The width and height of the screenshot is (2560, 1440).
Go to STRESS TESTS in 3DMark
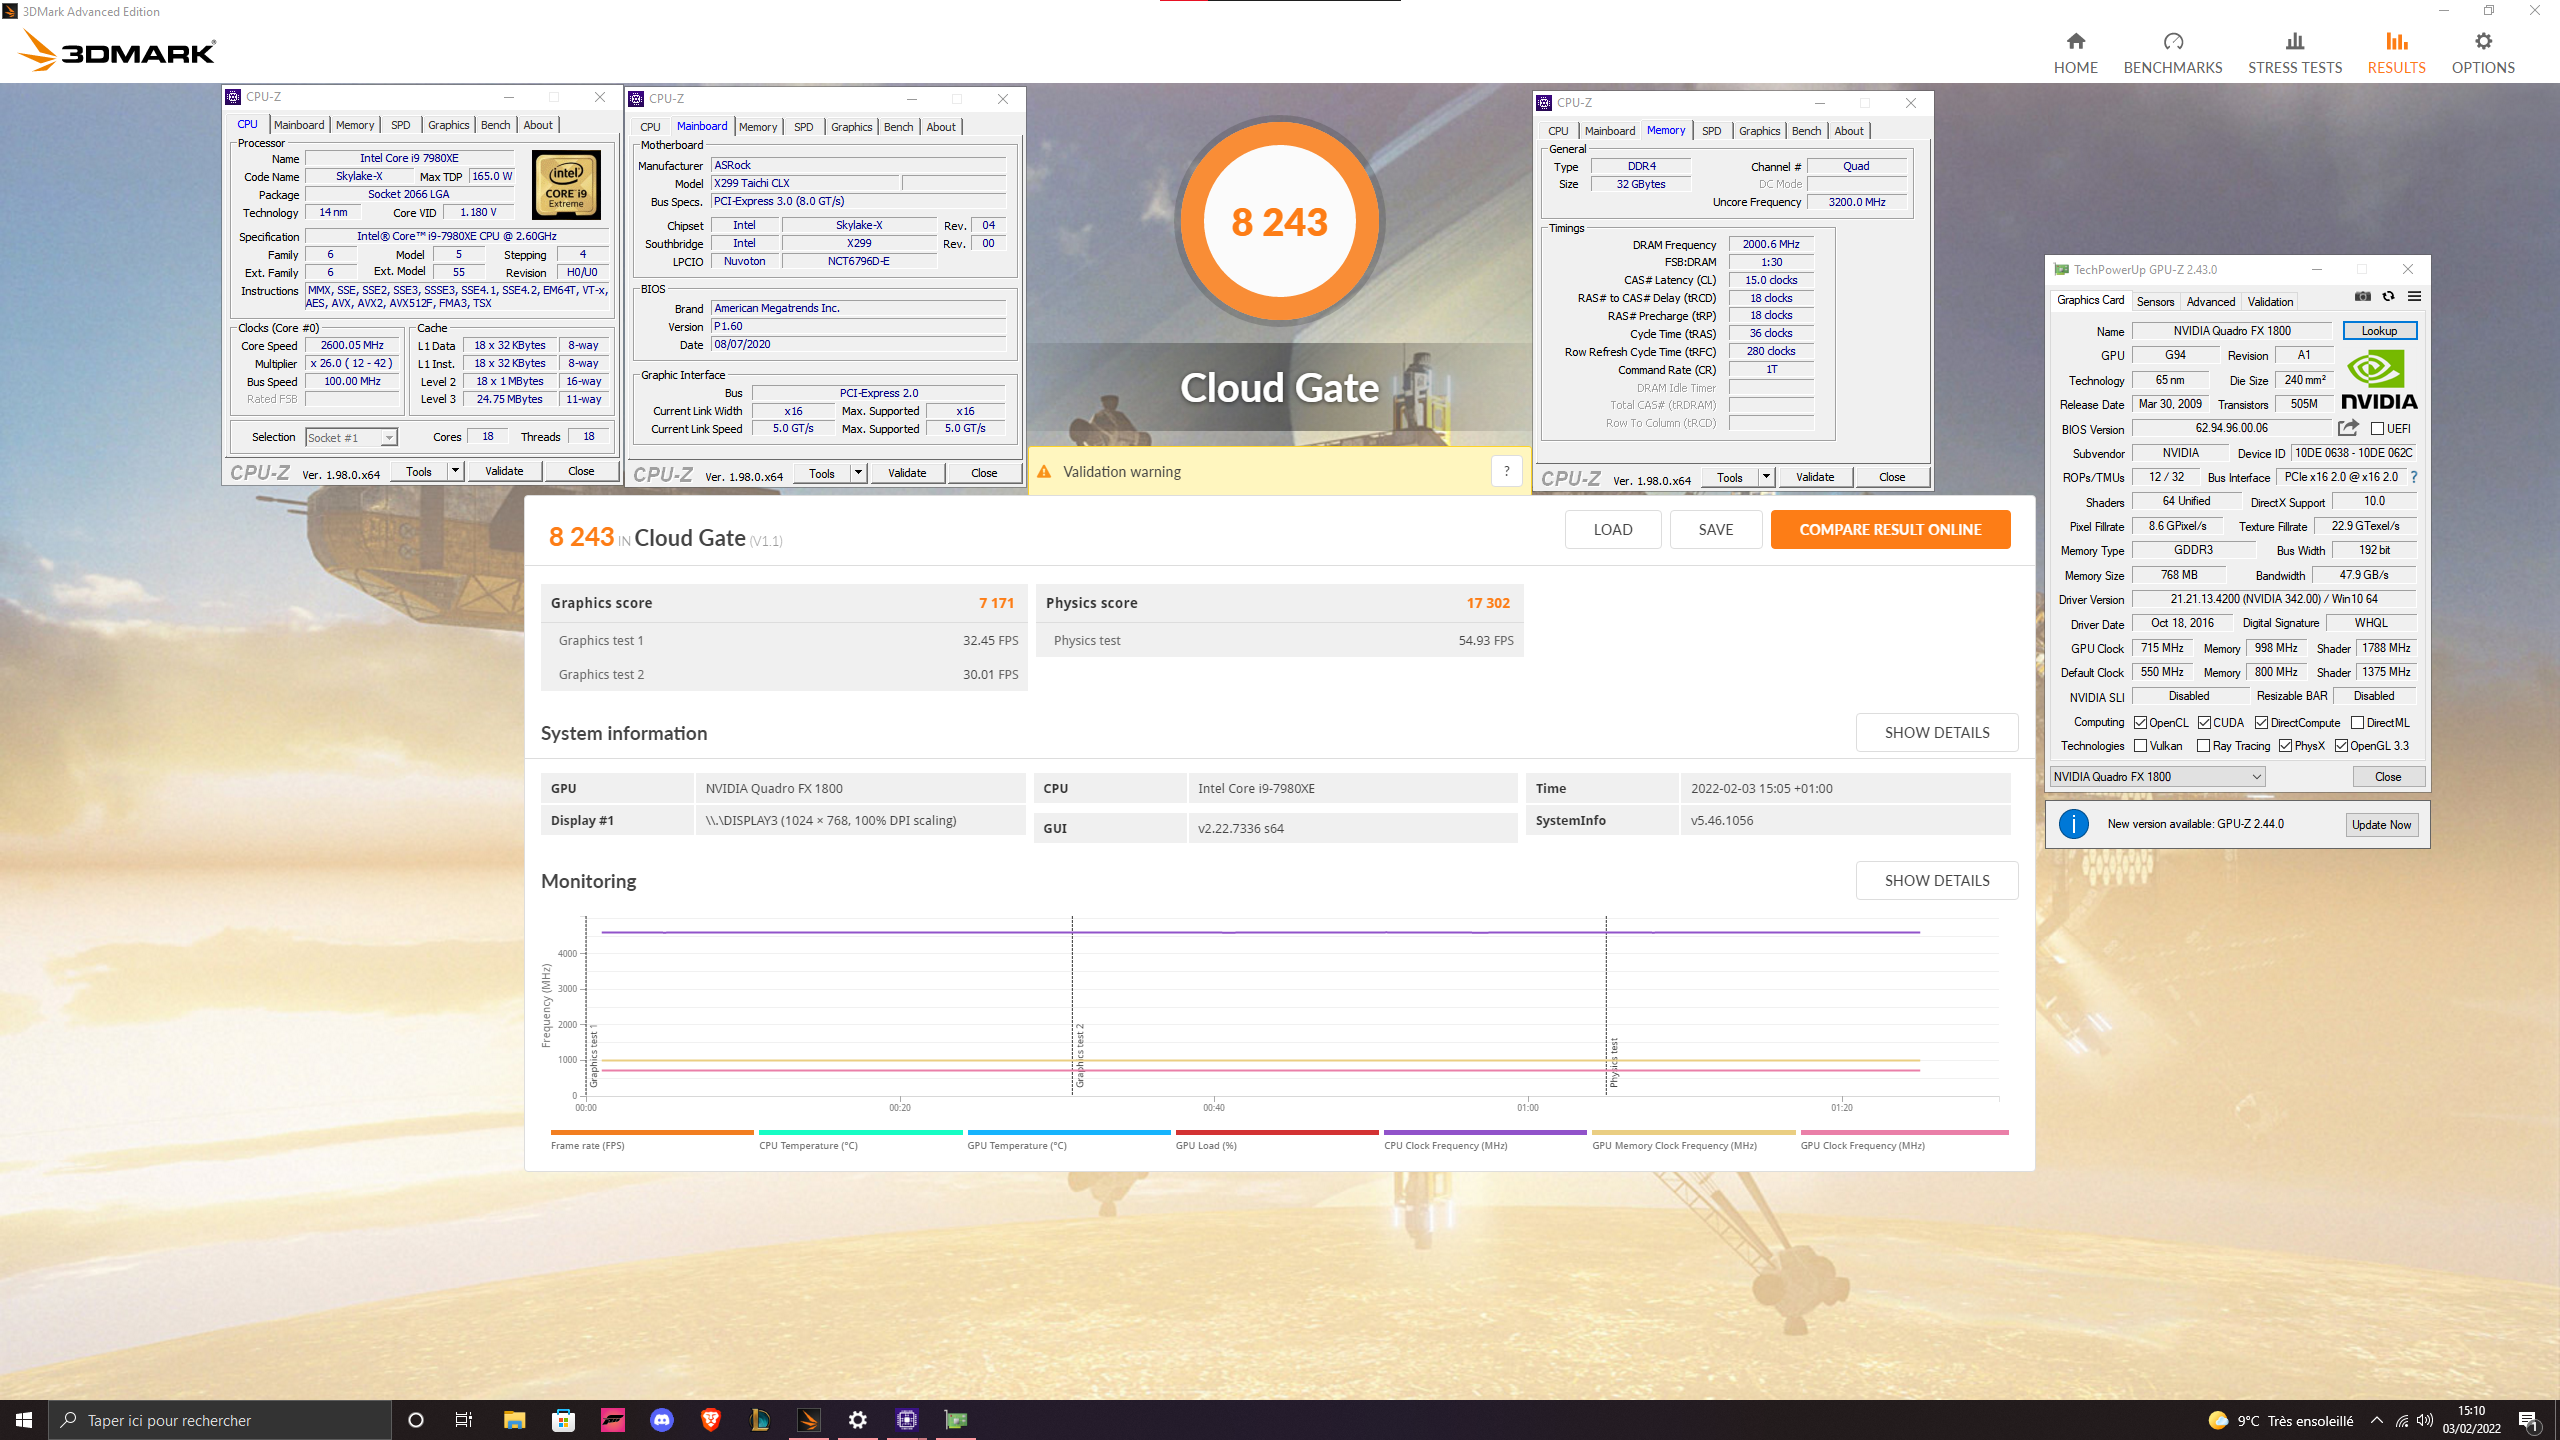click(2294, 53)
